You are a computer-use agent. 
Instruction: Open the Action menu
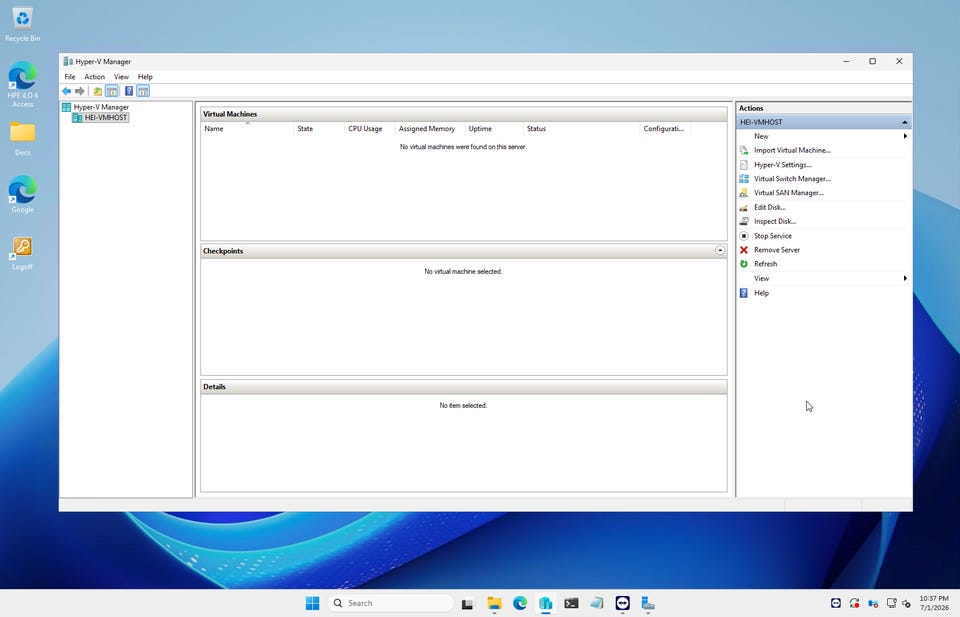point(94,77)
